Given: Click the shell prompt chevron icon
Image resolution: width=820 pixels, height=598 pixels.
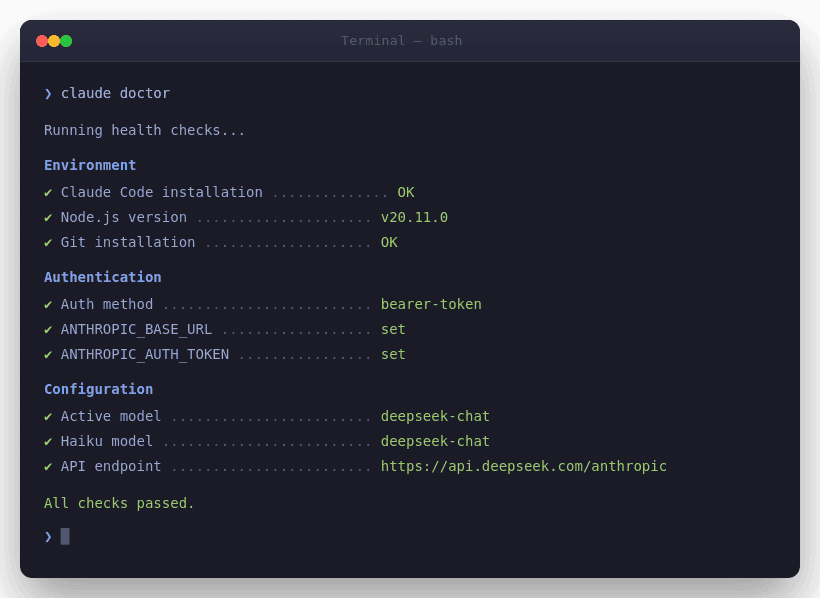Looking at the screenshot, I should 47,536.
